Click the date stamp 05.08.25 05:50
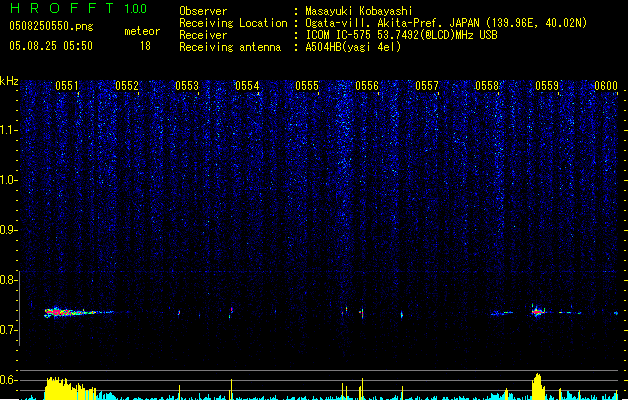The image size is (629, 400). click(51, 46)
